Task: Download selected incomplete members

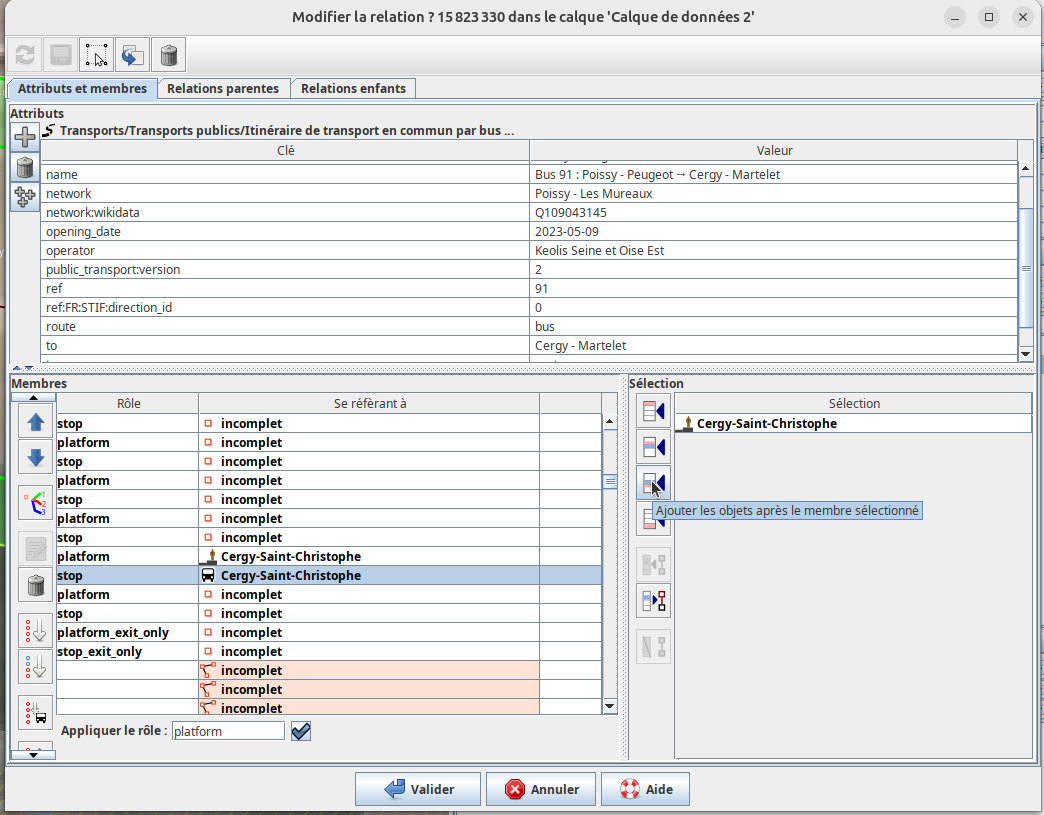Action: [36, 667]
